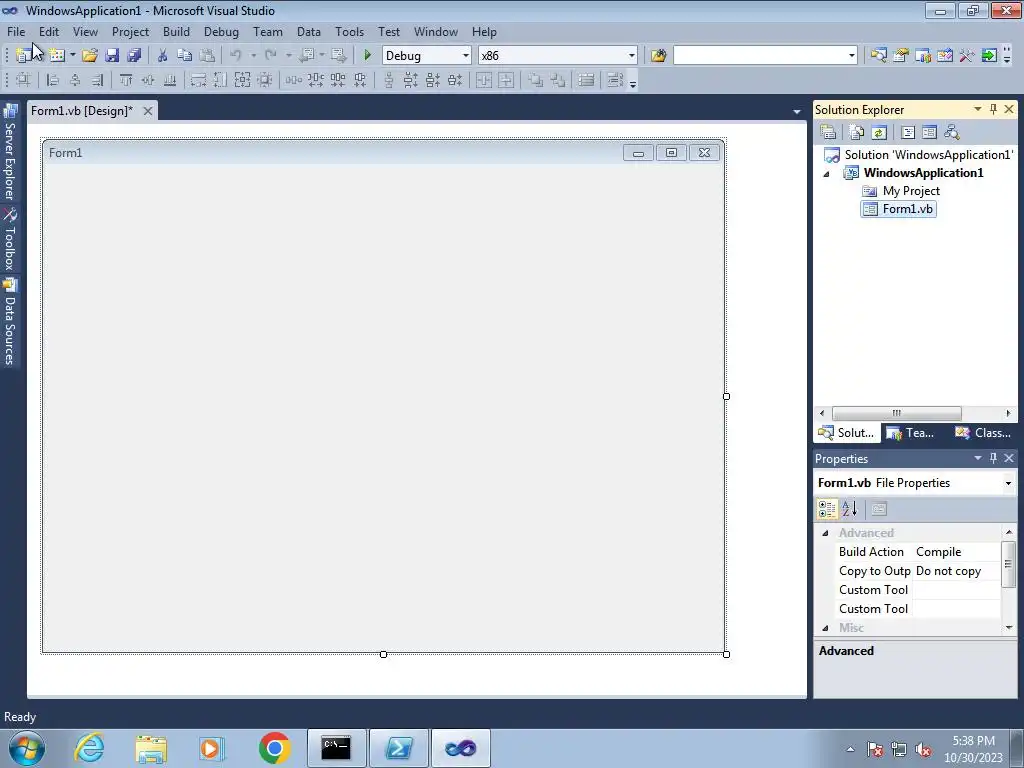Image resolution: width=1024 pixels, height=768 pixels.
Task: Click the Add New Item icon
Action: click(x=57, y=56)
